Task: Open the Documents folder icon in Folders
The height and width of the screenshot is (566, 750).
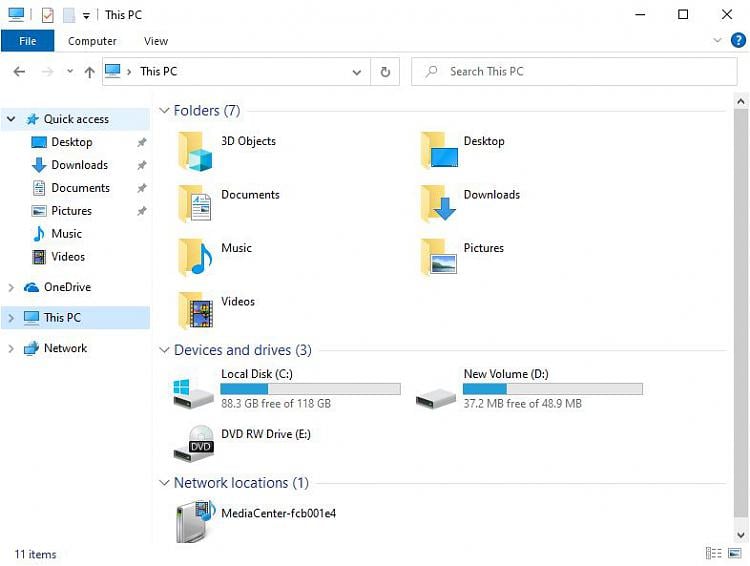Action: pos(195,204)
